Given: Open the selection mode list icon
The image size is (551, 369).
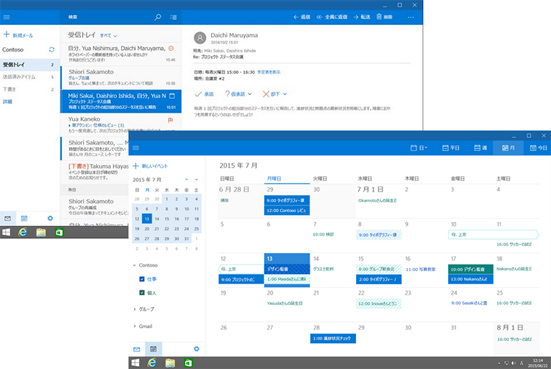Looking at the screenshot, I should 173,17.
